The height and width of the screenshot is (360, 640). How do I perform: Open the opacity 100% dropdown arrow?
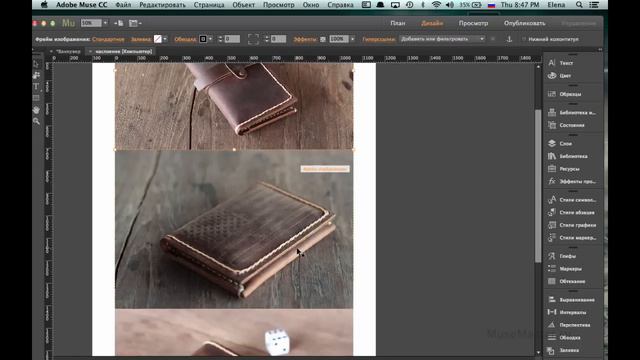click(x=353, y=39)
